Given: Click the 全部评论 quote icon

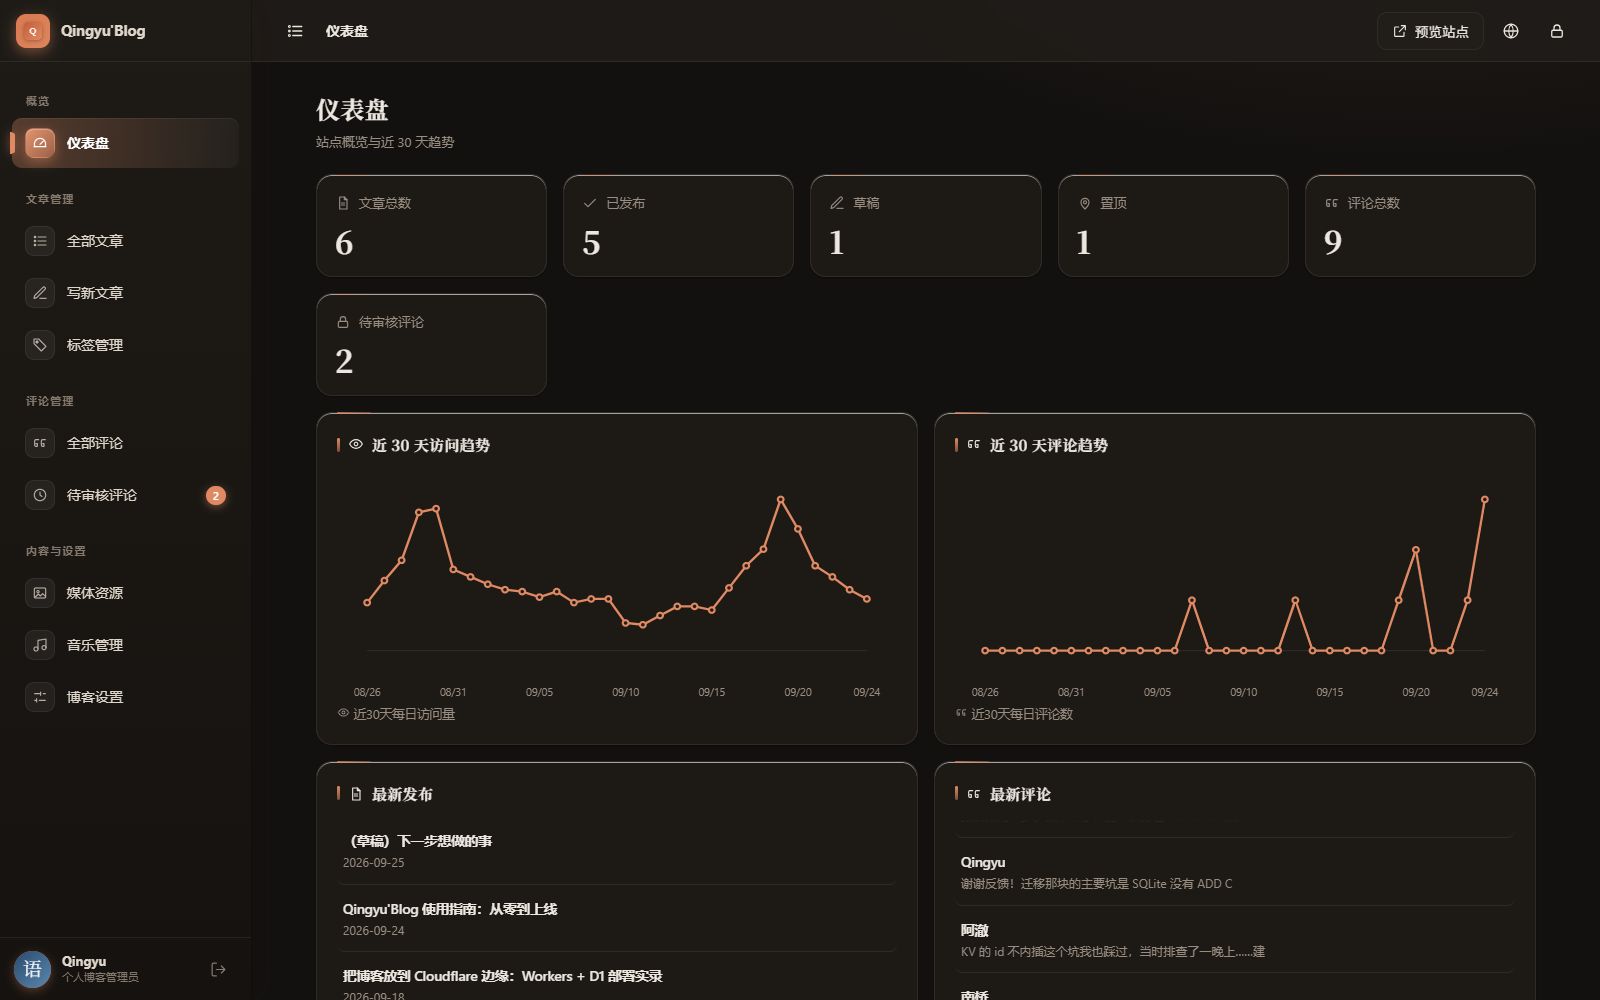Looking at the screenshot, I should coord(40,443).
